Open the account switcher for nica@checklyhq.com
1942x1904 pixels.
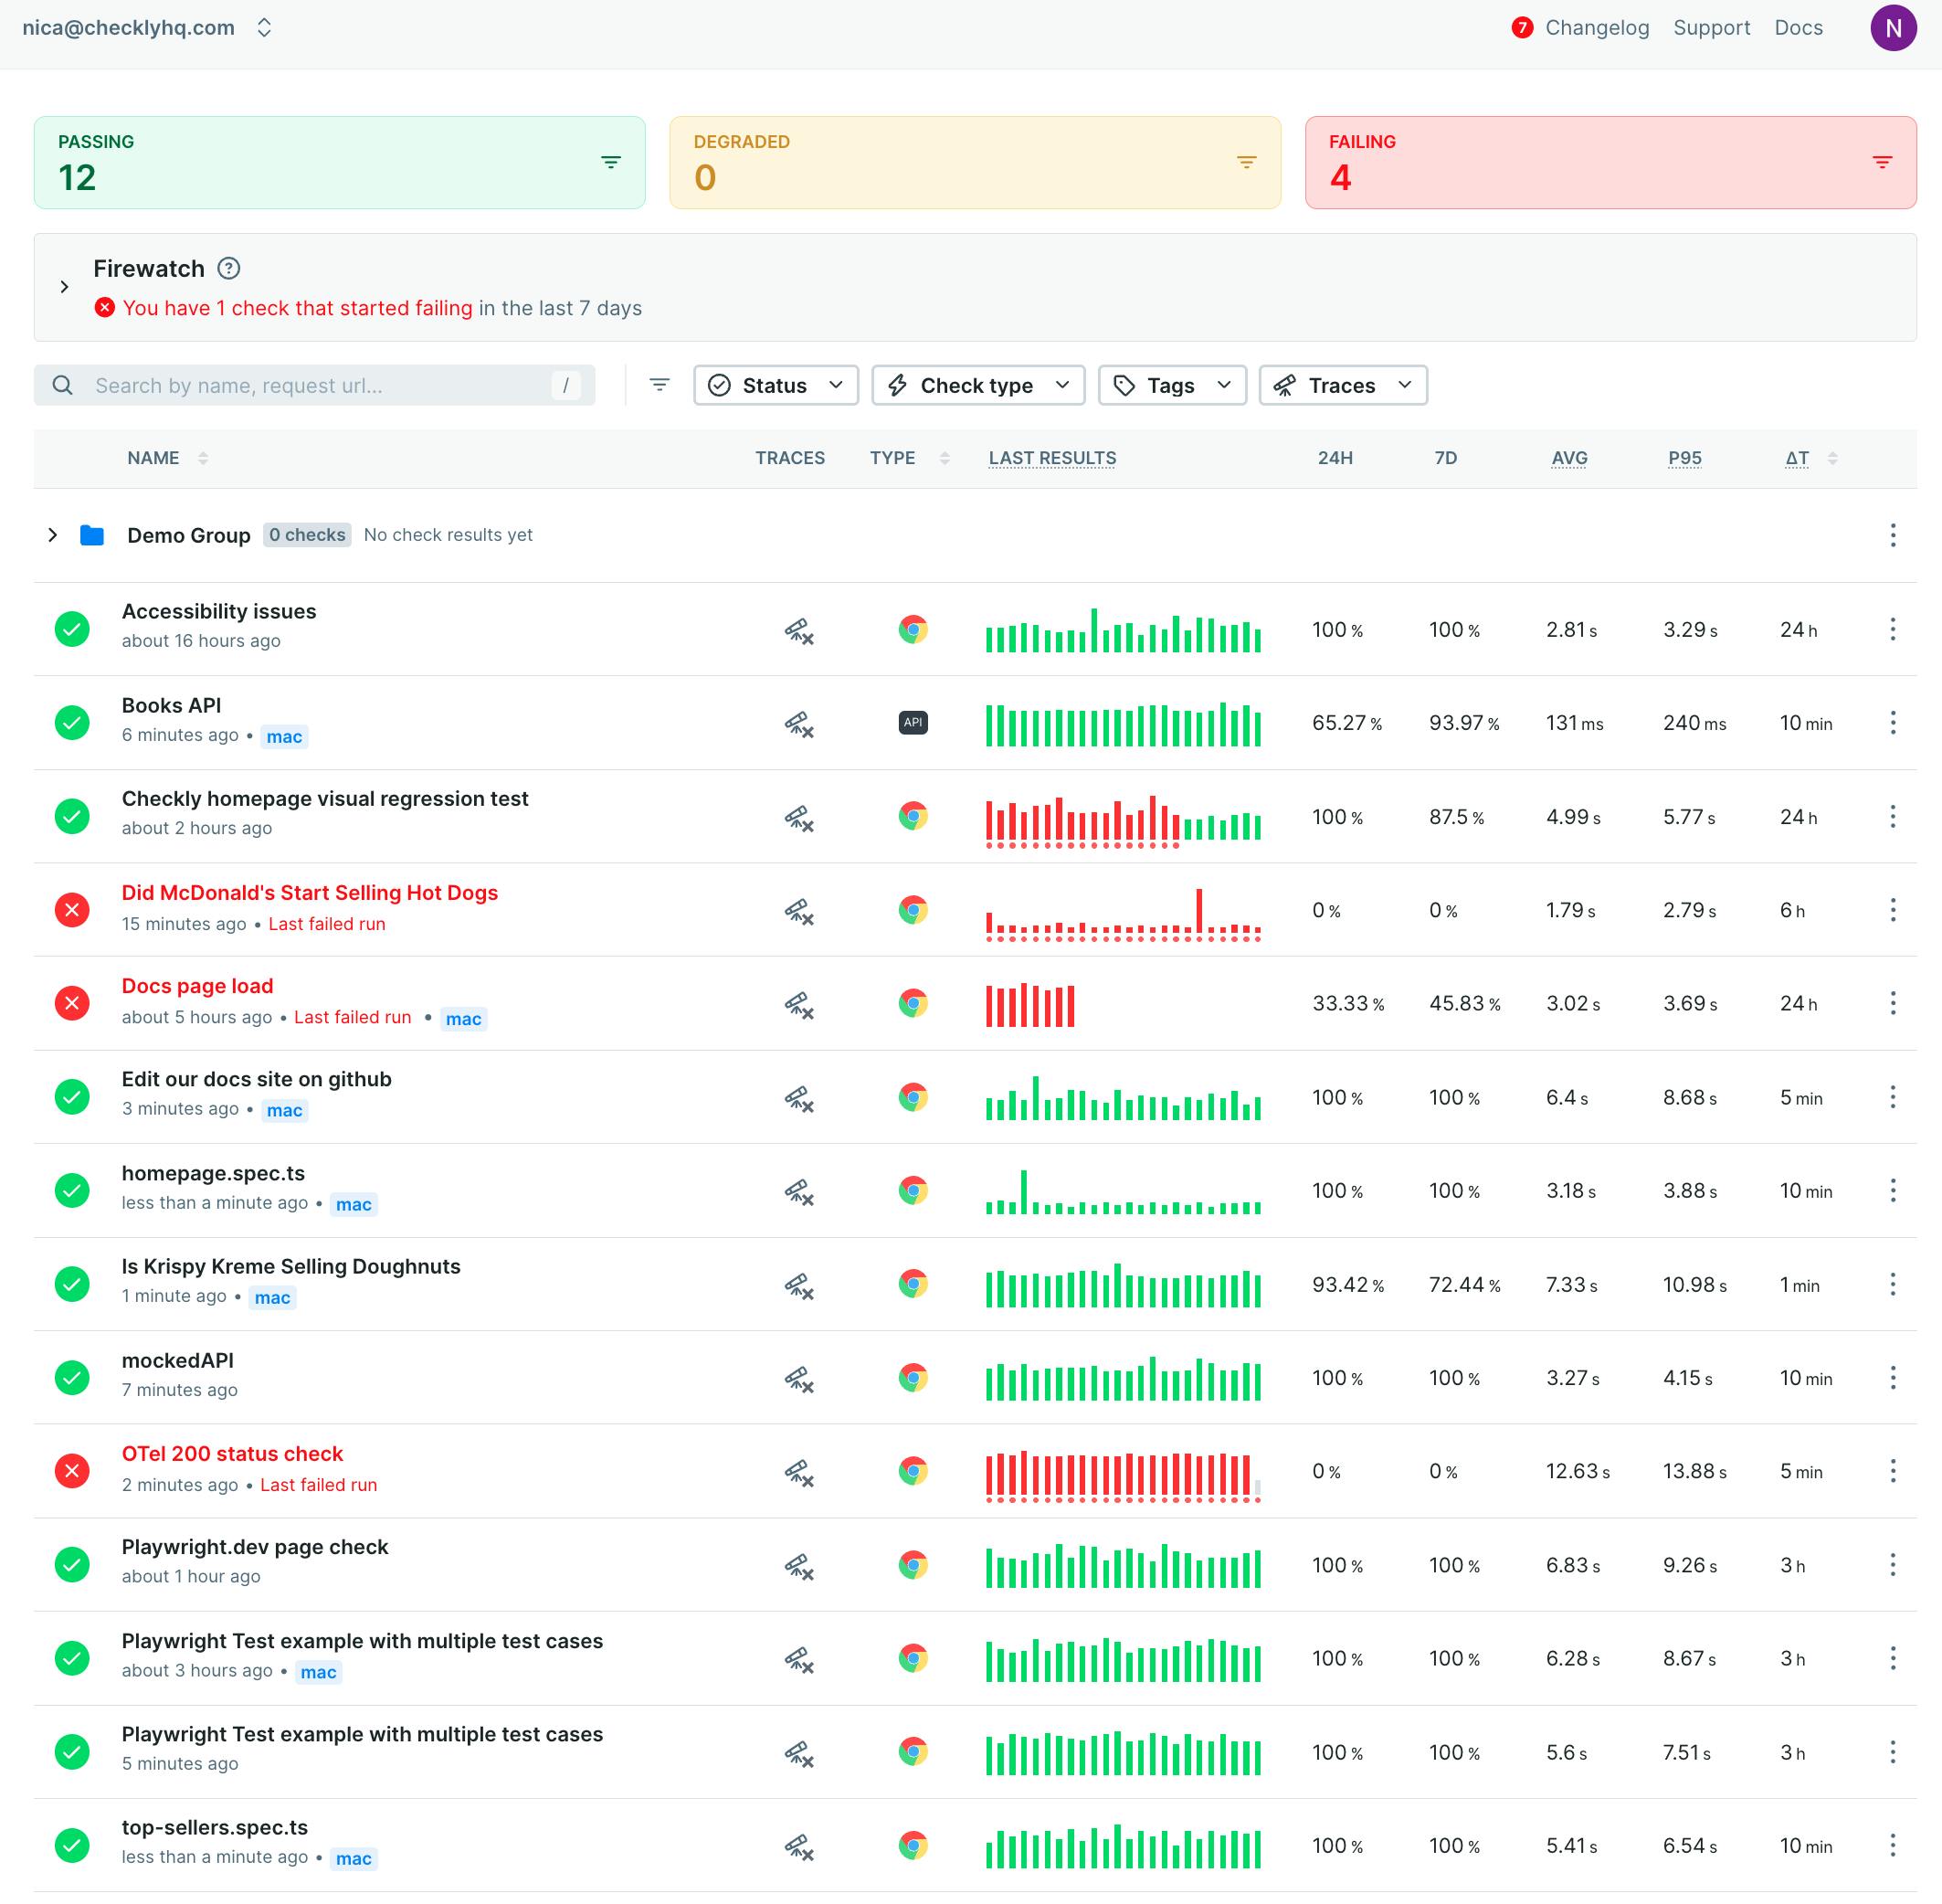(148, 28)
